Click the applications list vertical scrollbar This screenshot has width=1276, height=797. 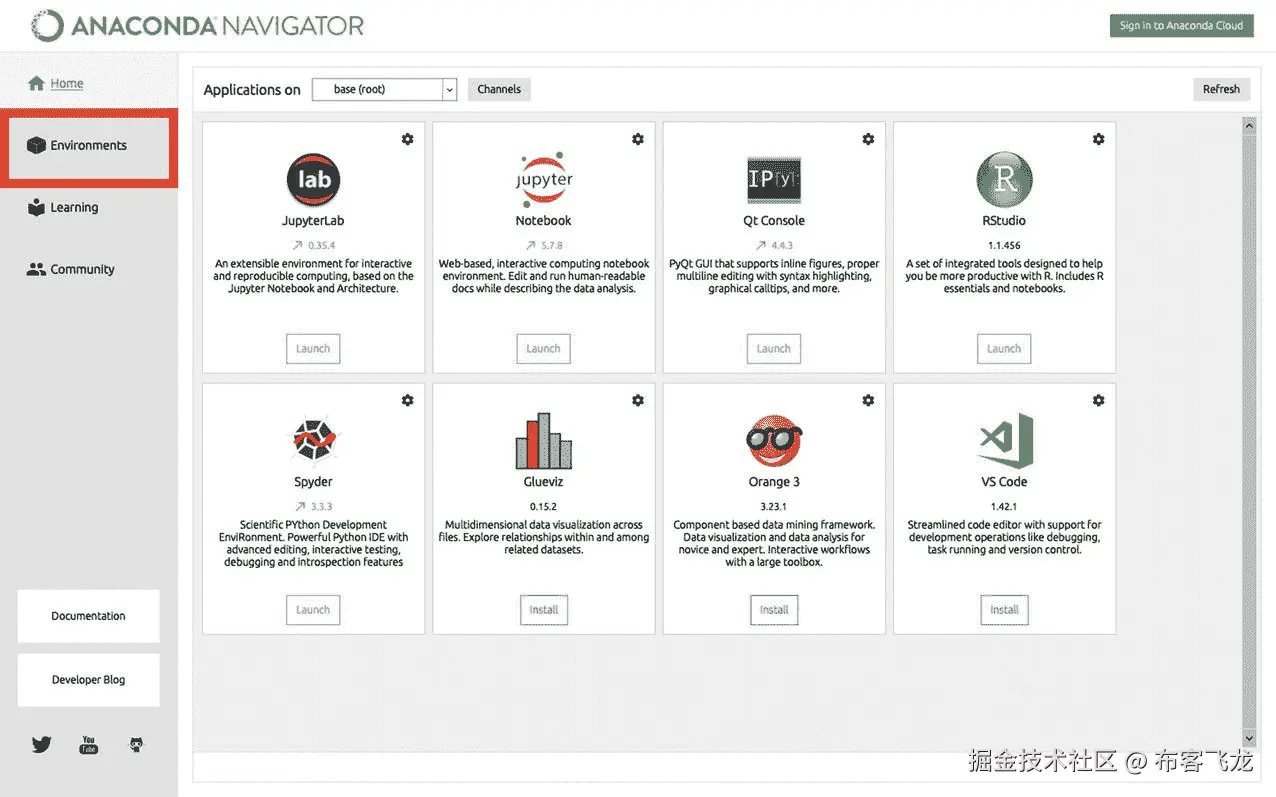(1249, 433)
